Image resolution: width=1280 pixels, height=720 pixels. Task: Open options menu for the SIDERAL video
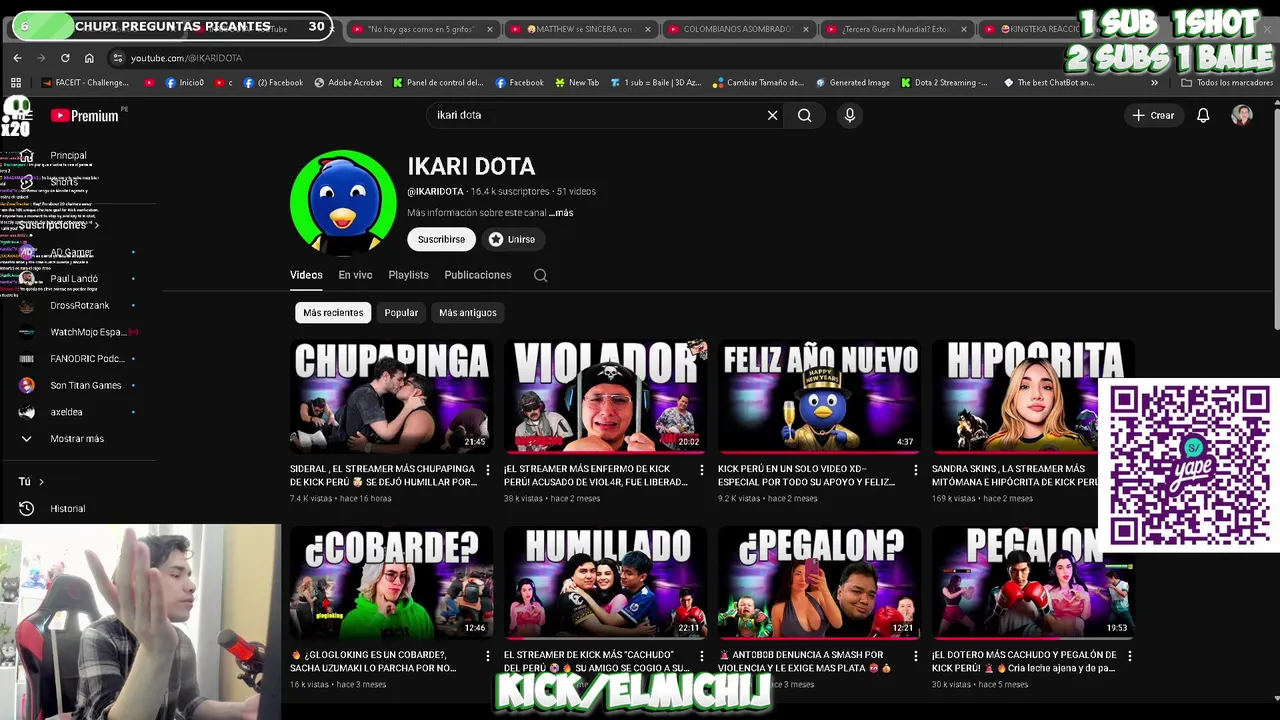(x=488, y=469)
